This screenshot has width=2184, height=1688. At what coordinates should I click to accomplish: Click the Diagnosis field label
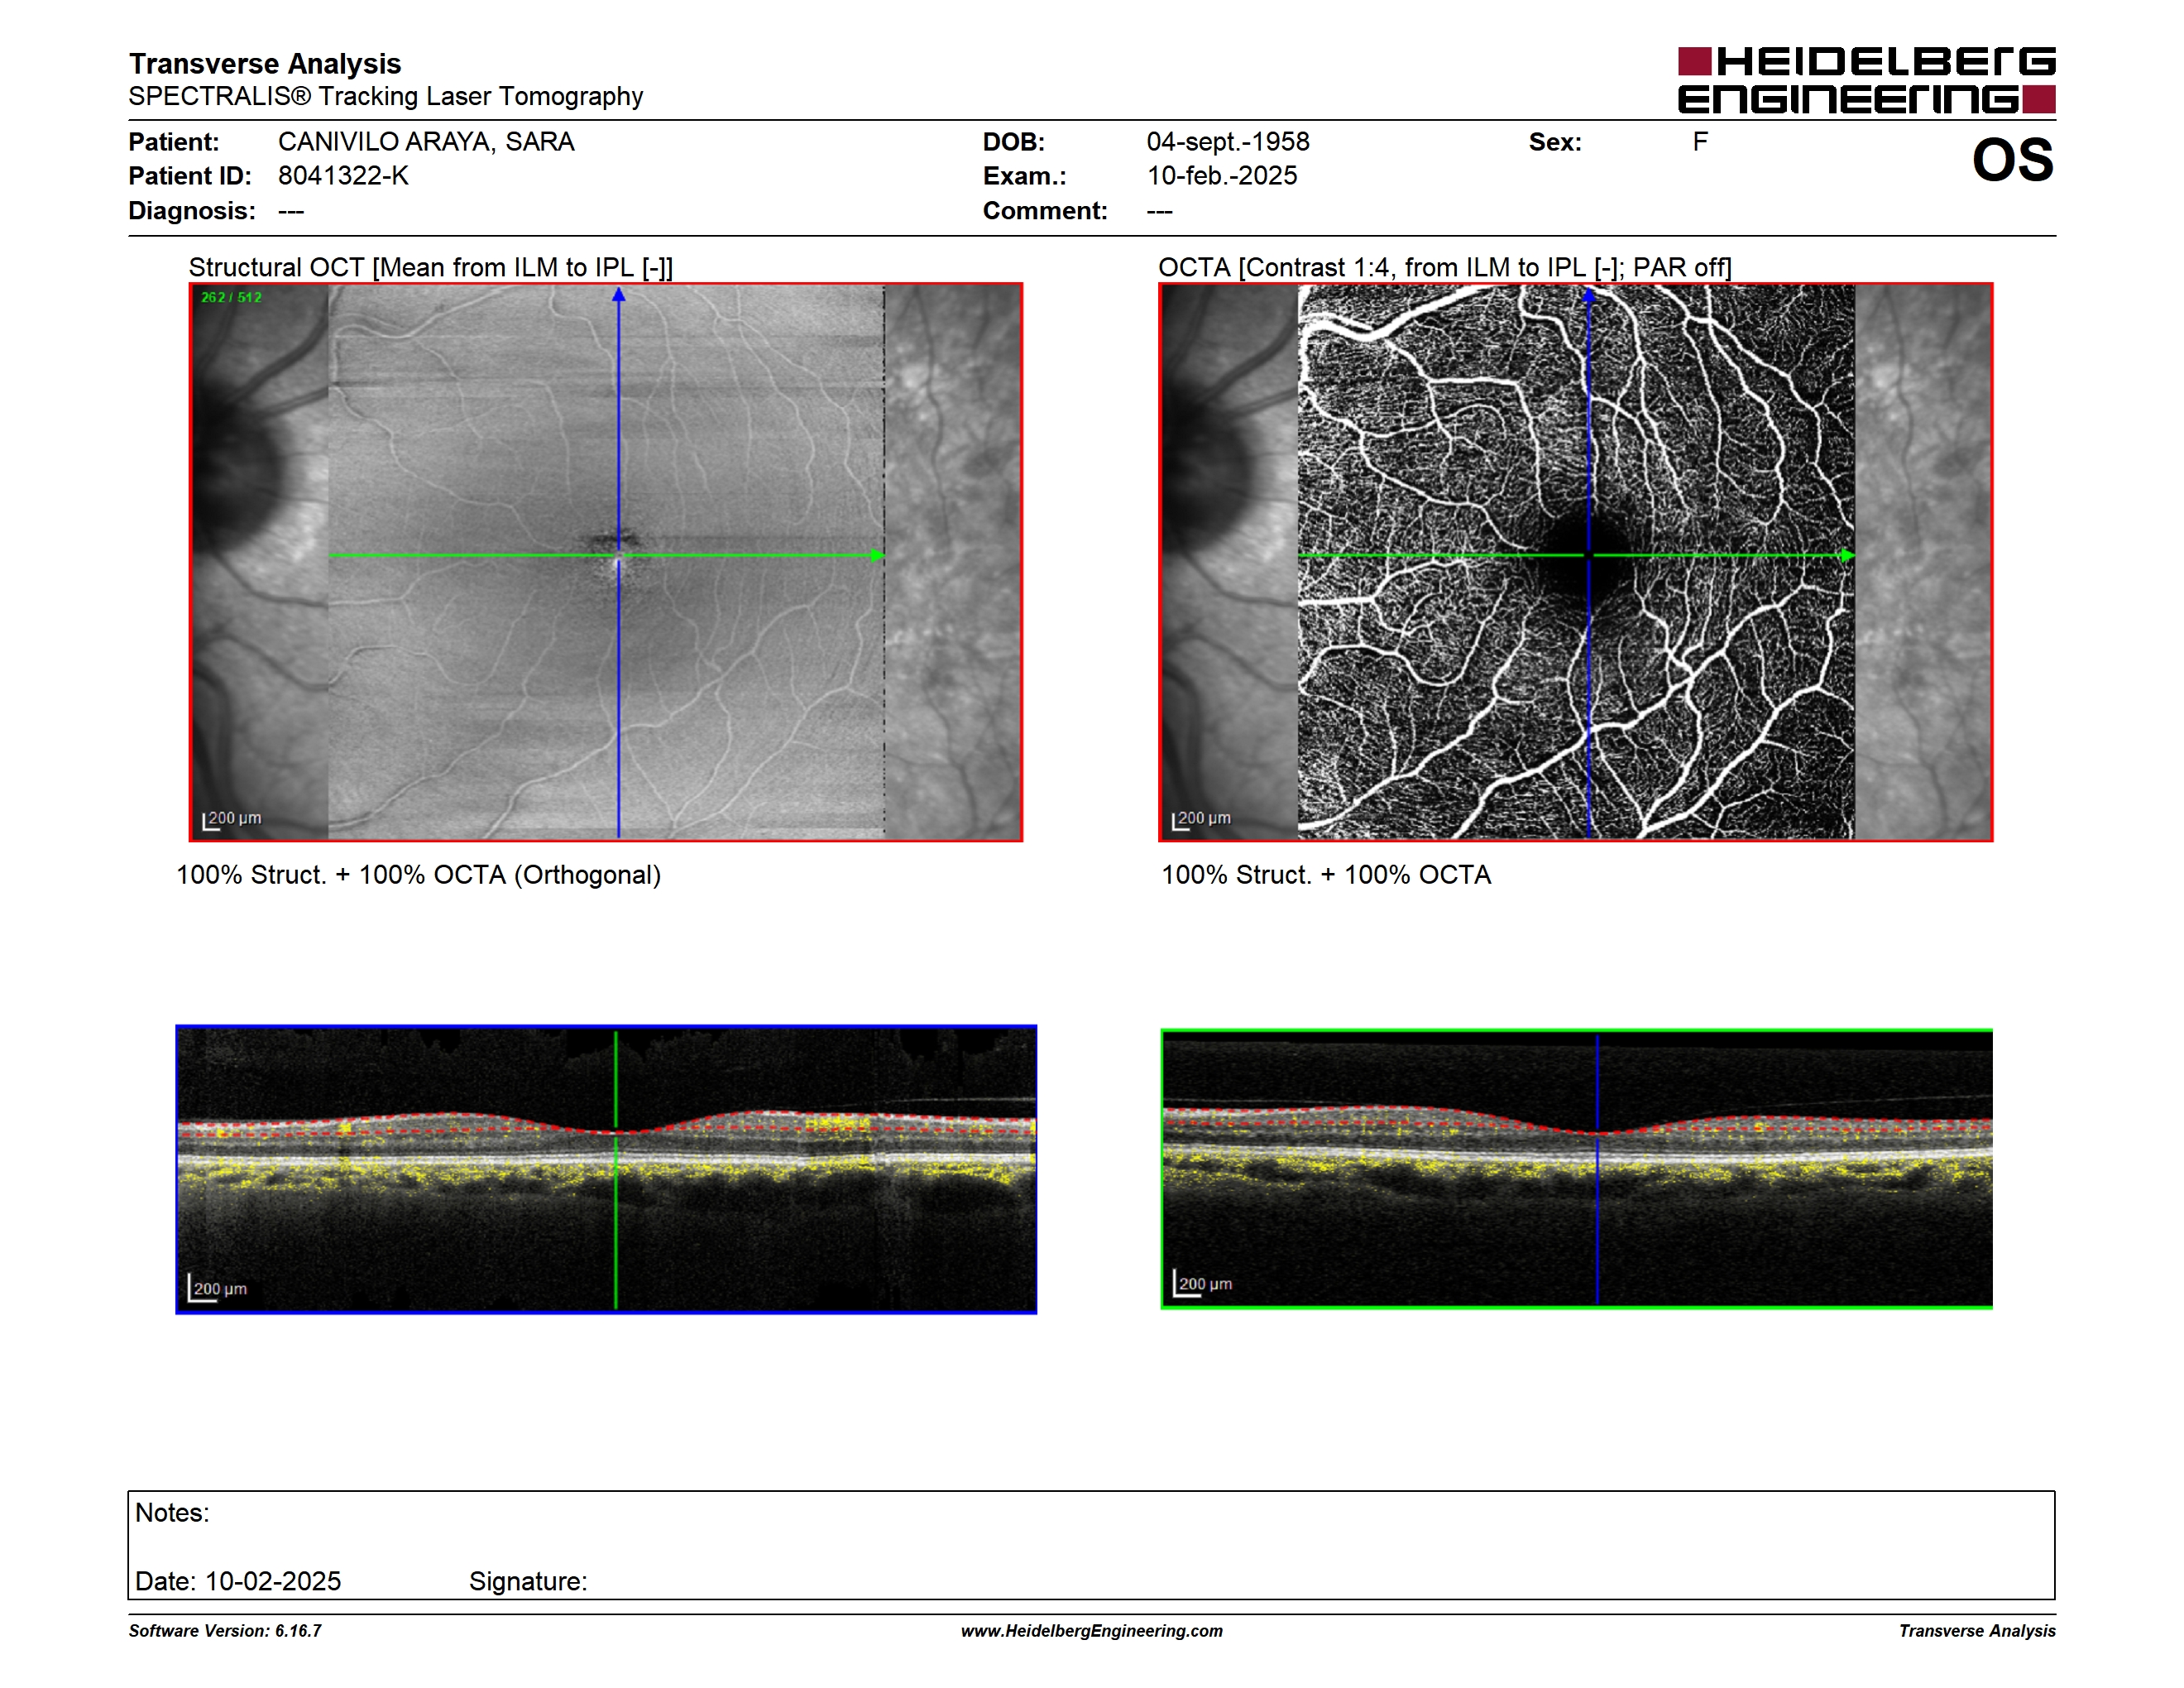192,211
